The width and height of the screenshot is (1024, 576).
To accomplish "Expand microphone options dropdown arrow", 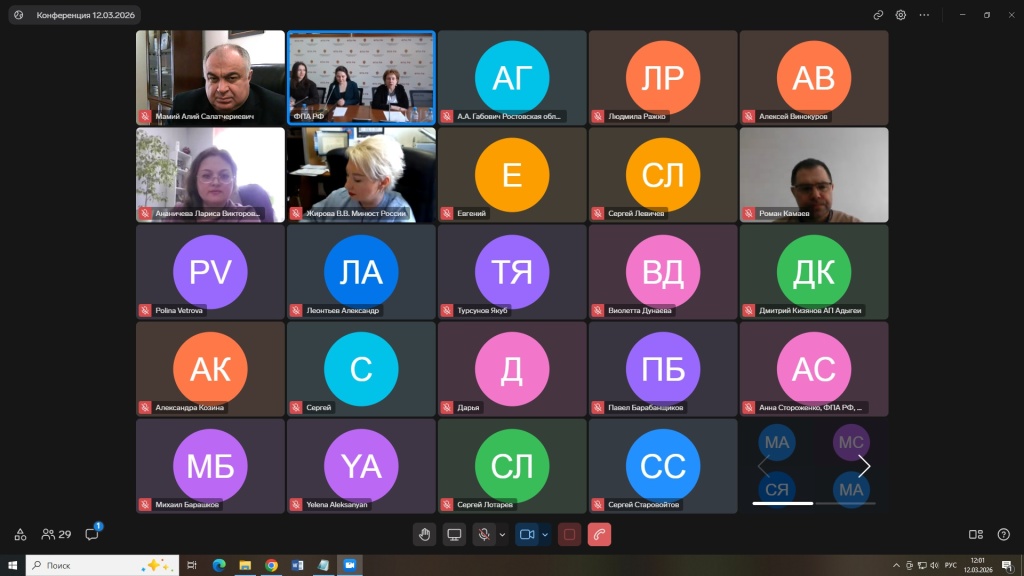I will [502, 534].
